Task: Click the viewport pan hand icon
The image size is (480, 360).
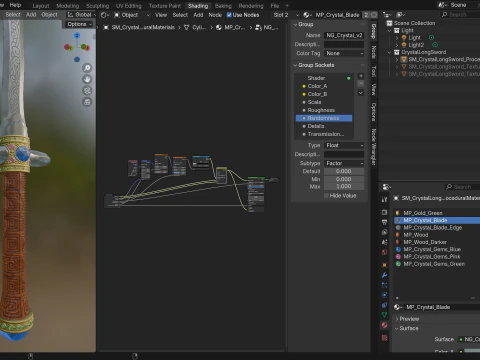Action: [87, 79]
